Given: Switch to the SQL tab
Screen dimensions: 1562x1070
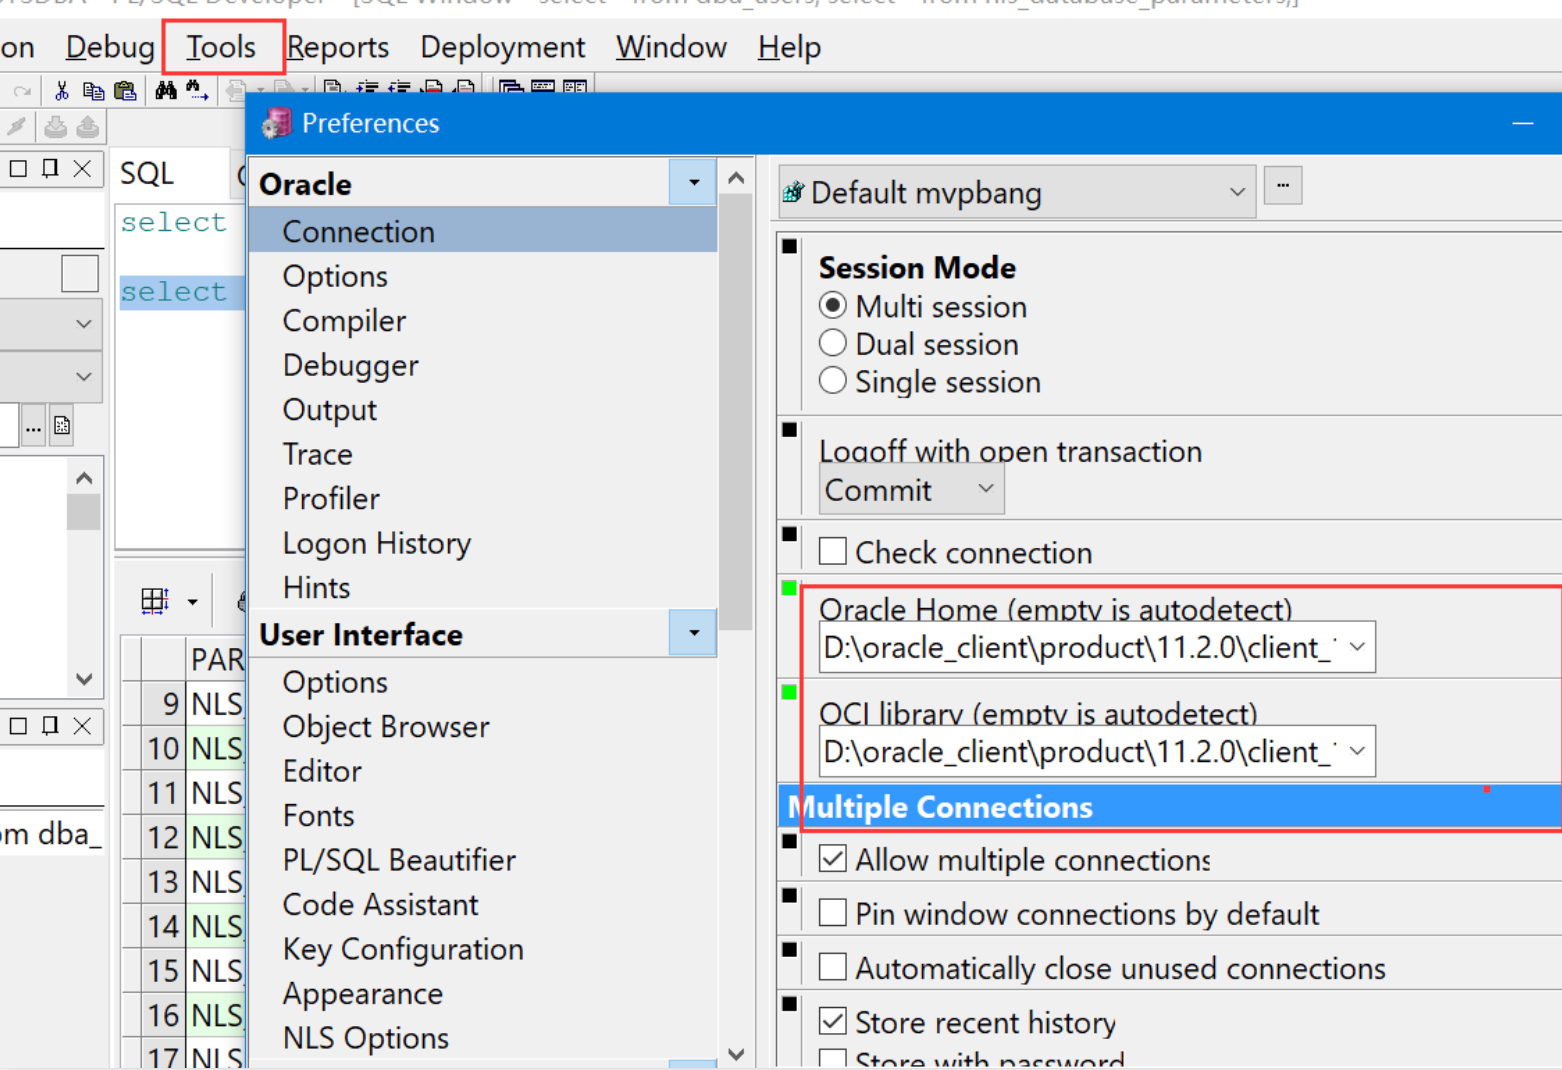Looking at the screenshot, I should [x=147, y=174].
